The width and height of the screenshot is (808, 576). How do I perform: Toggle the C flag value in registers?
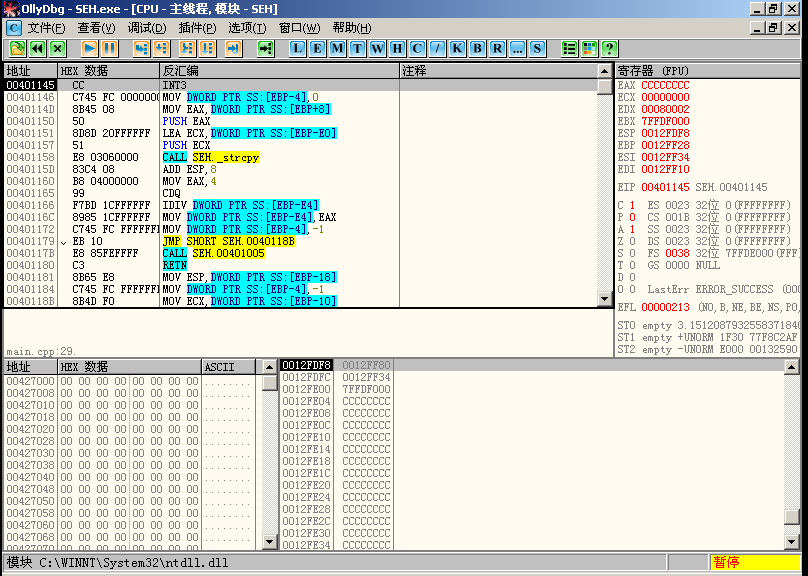(633, 205)
